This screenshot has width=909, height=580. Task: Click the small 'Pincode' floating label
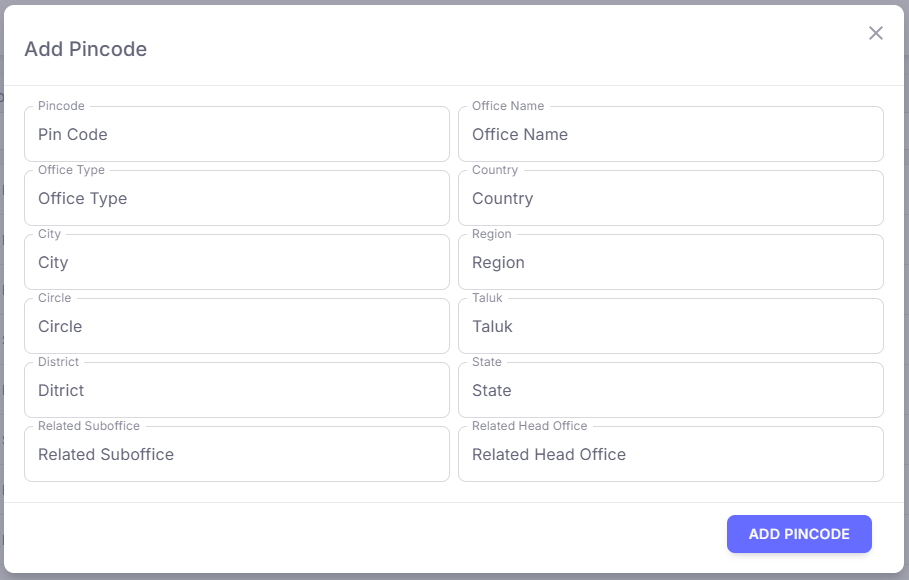click(x=61, y=106)
